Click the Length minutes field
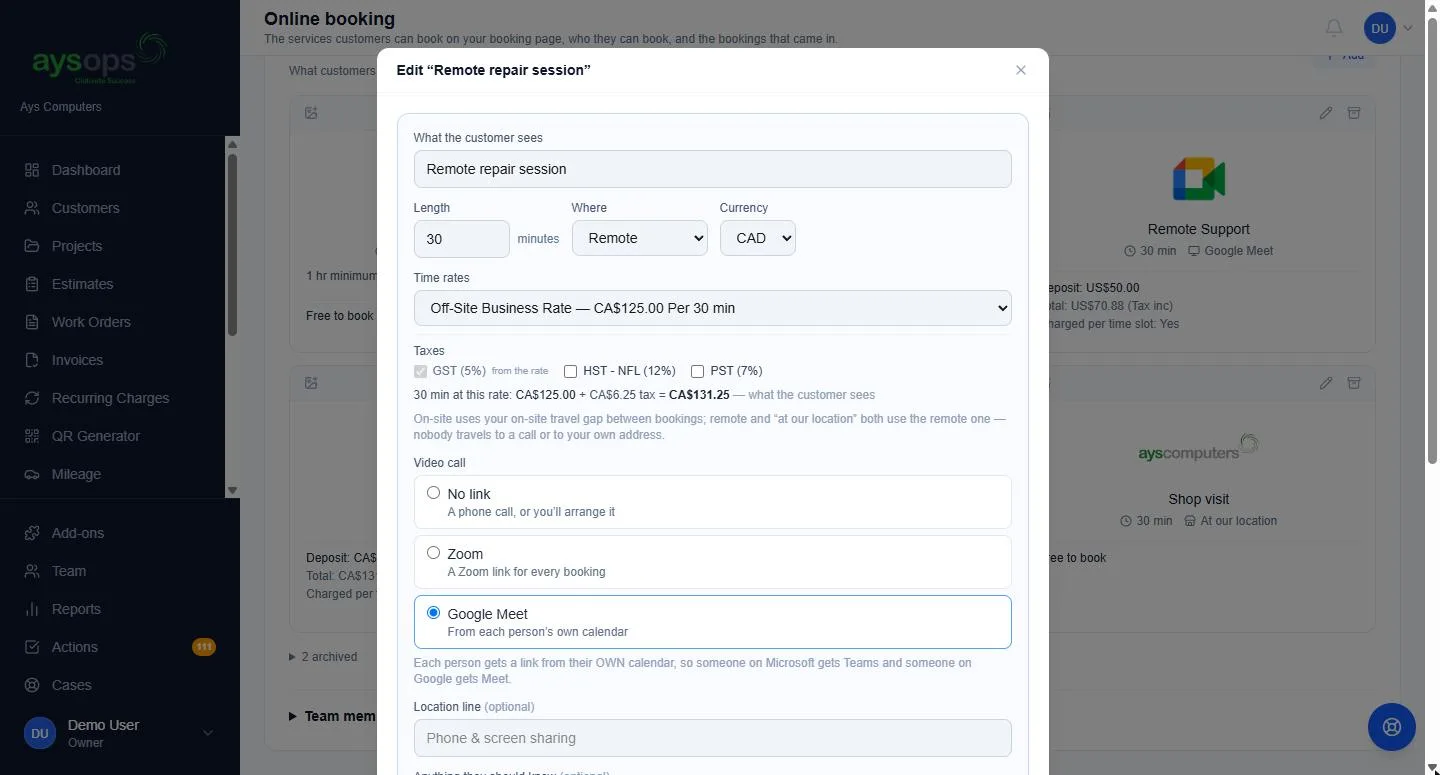The height and width of the screenshot is (775, 1440). [462, 239]
